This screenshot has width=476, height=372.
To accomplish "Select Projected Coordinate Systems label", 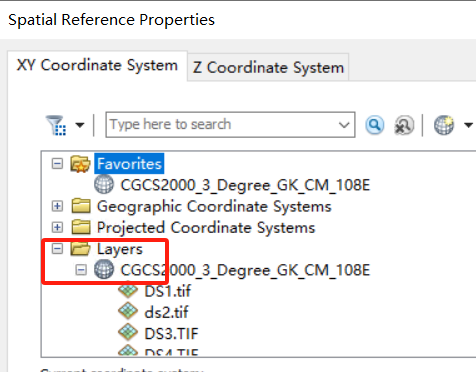I will (x=206, y=228).
